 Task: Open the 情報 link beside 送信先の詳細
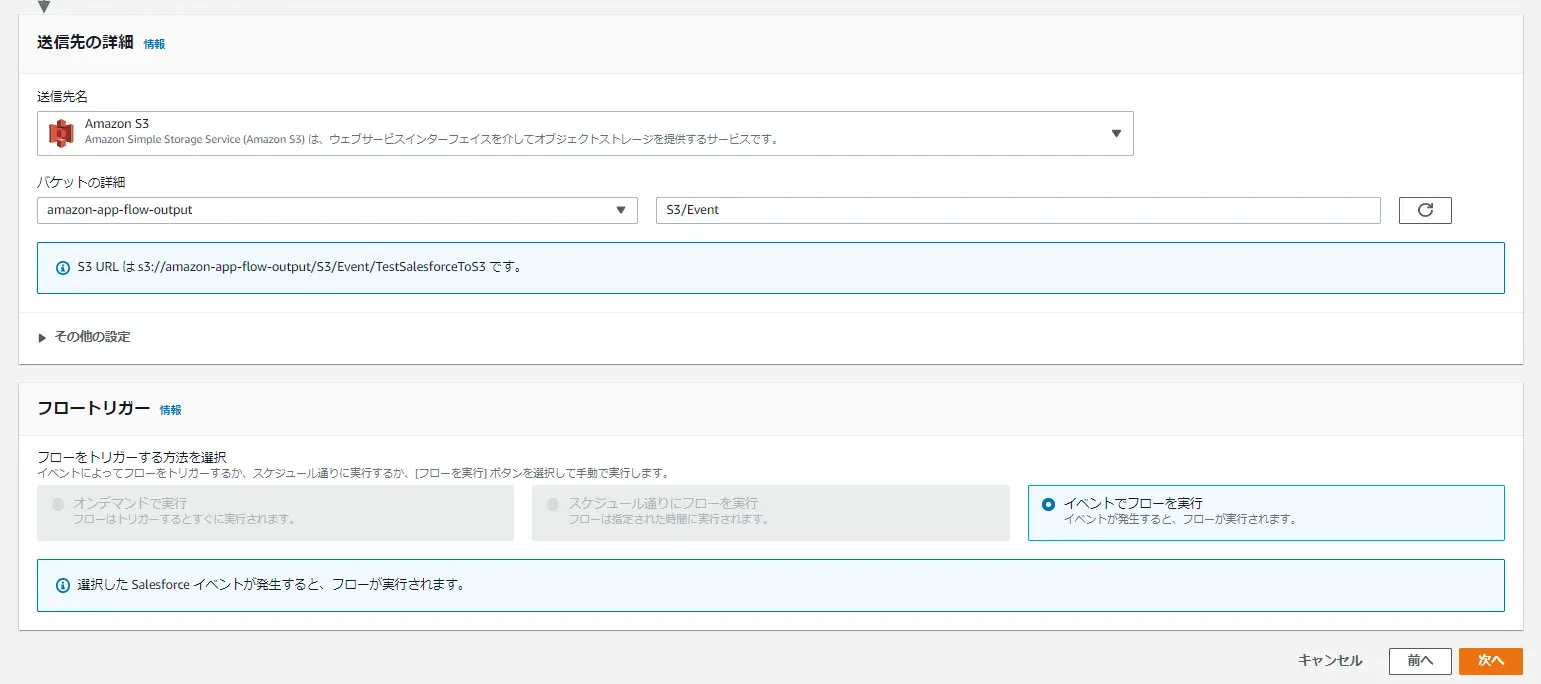click(154, 44)
